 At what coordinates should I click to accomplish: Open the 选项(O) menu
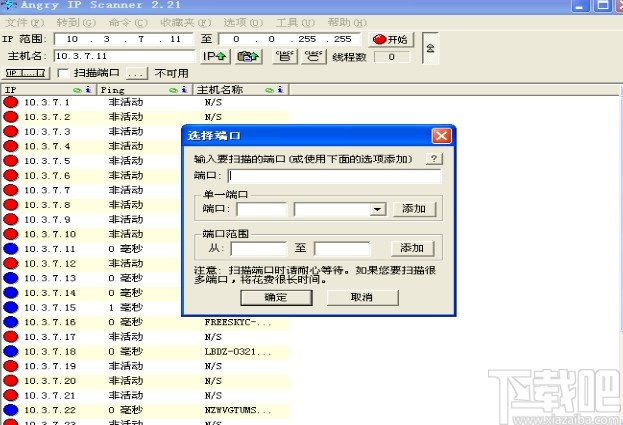[x=243, y=23]
